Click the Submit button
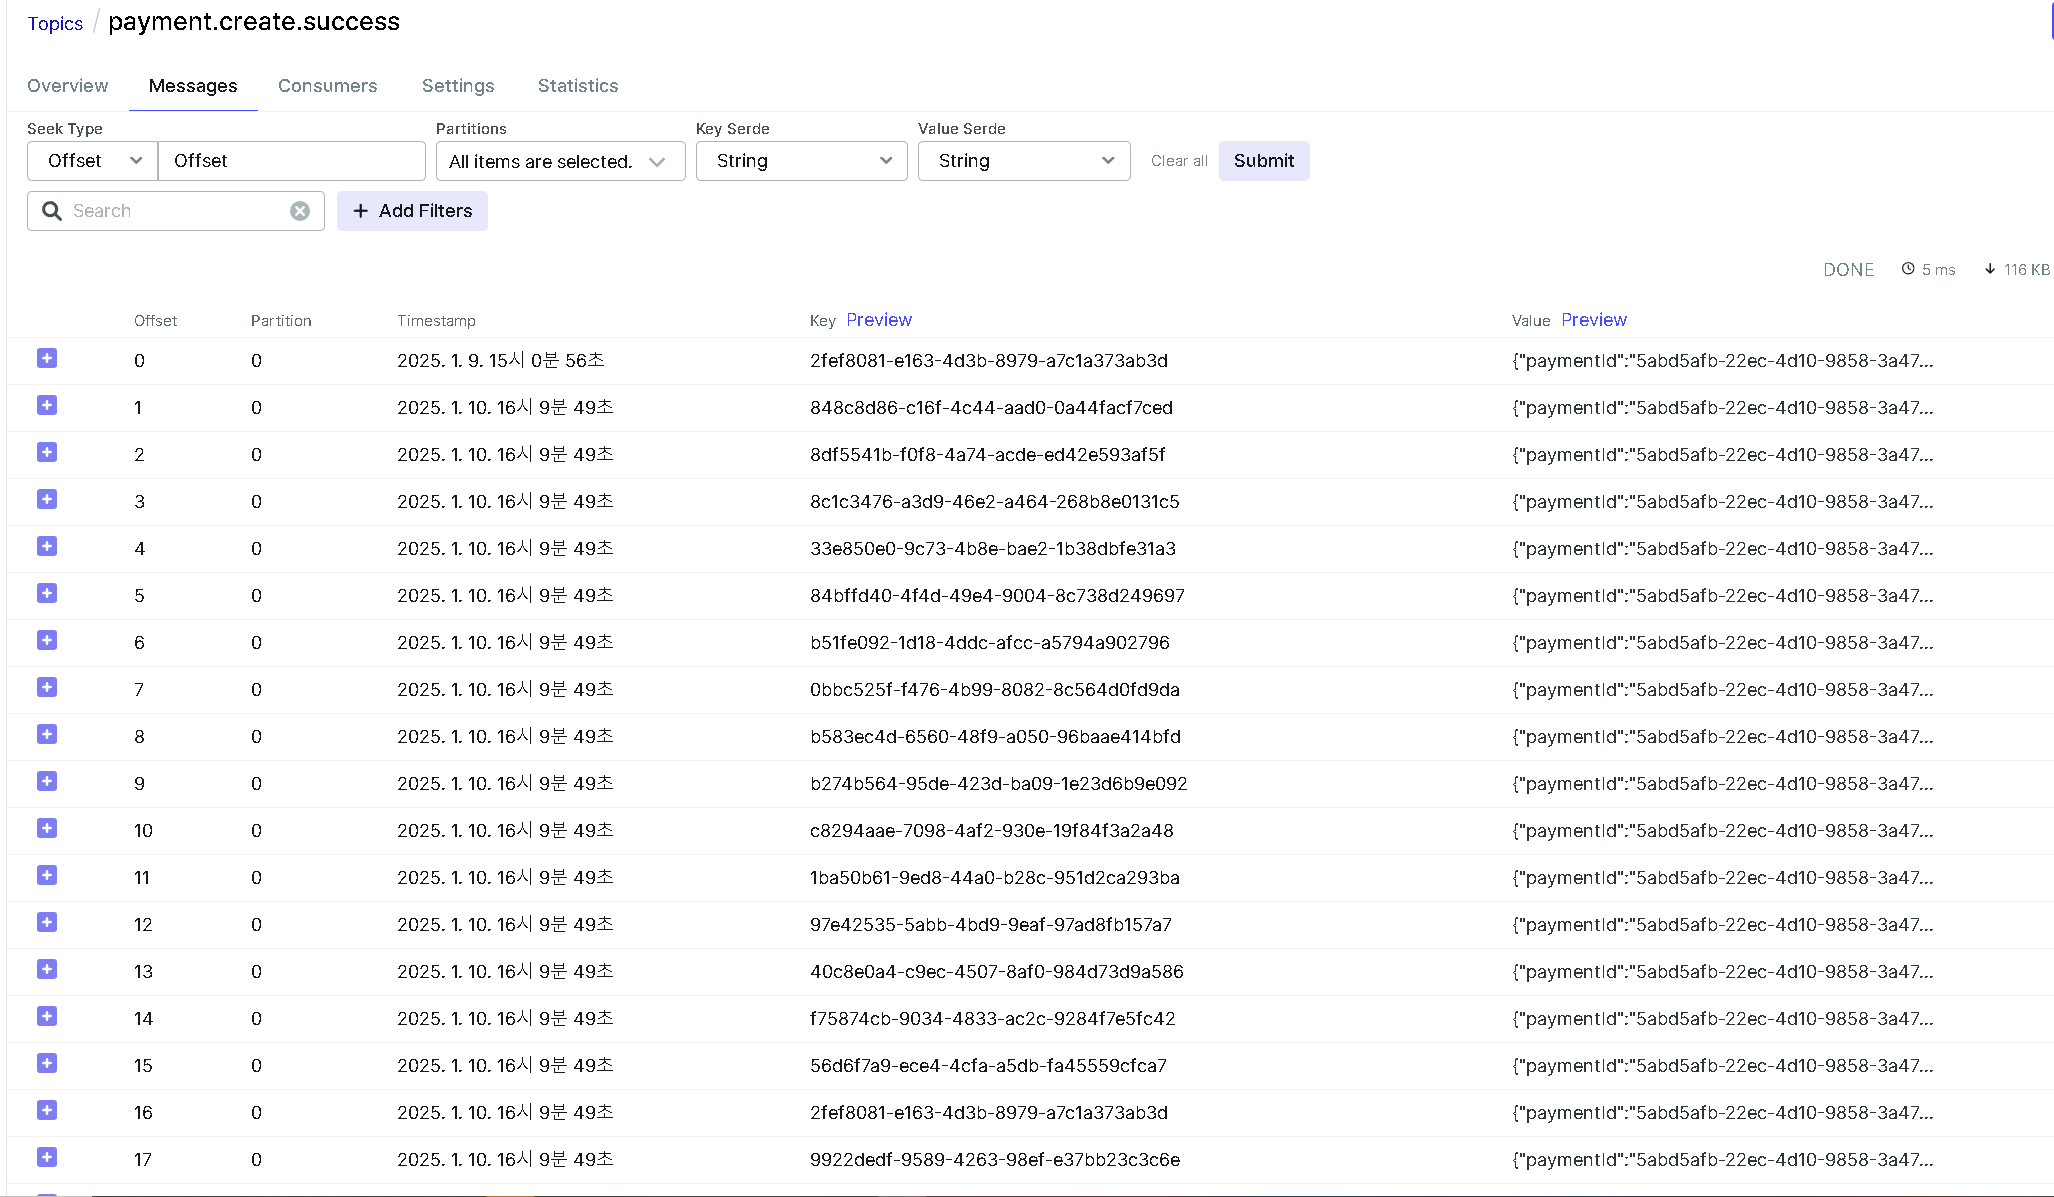The width and height of the screenshot is (2054, 1197). 1263,161
